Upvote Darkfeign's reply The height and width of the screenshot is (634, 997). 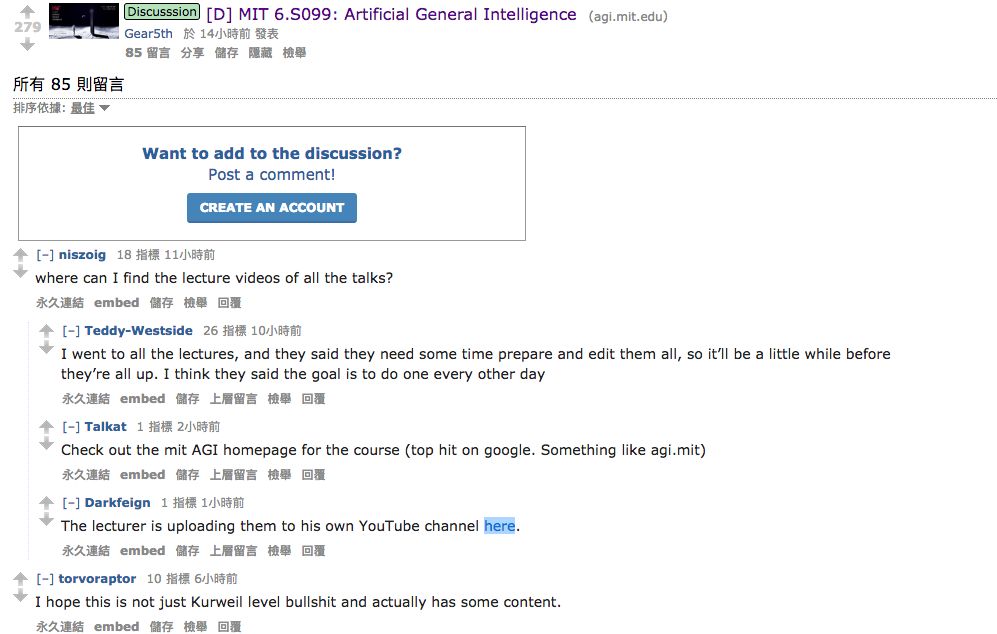[x=46, y=503]
